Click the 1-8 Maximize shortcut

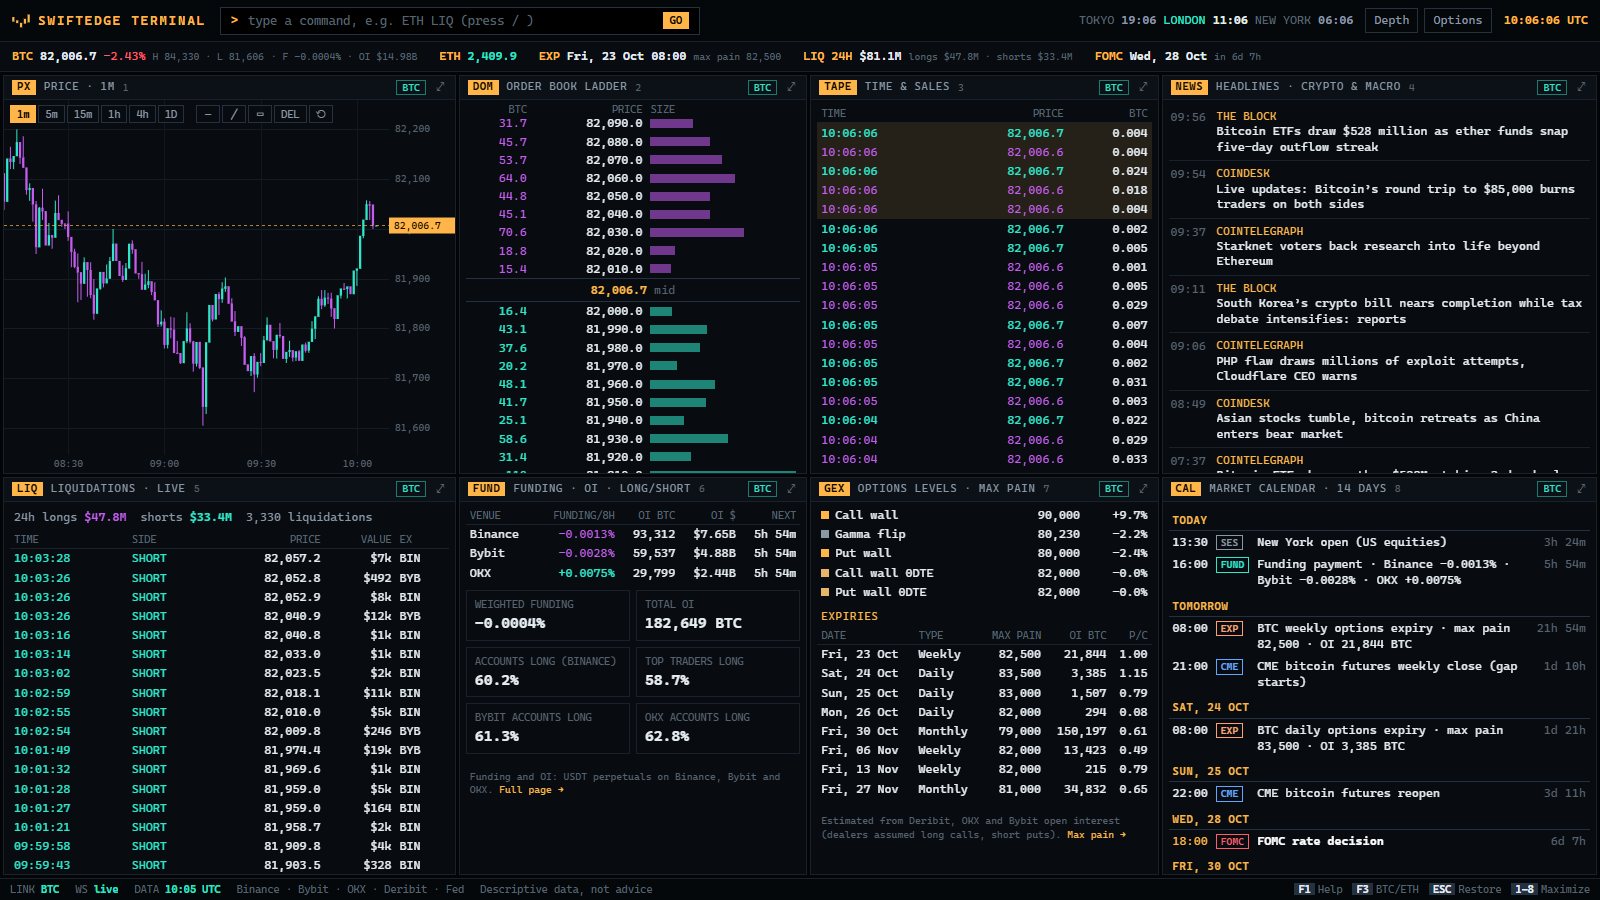pos(1550,889)
